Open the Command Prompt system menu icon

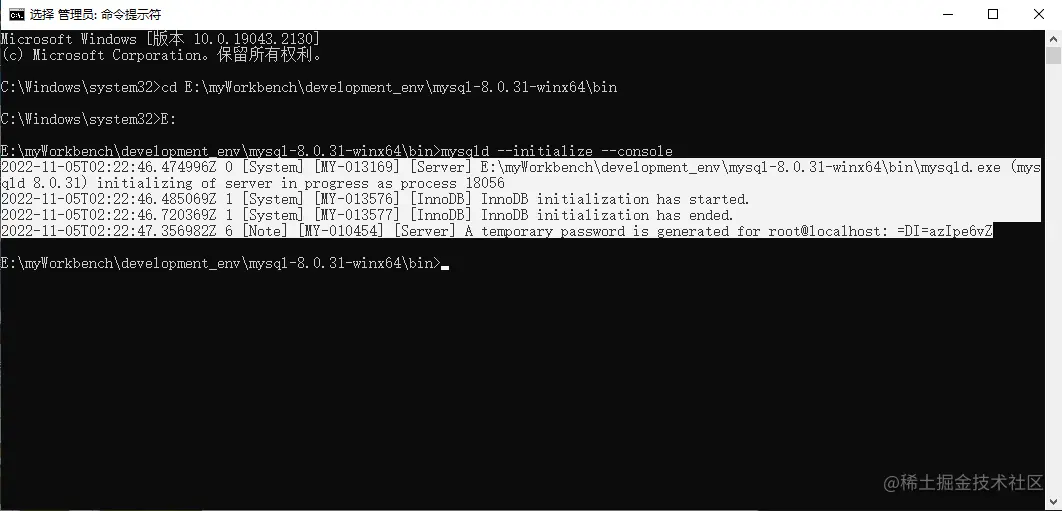point(16,14)
